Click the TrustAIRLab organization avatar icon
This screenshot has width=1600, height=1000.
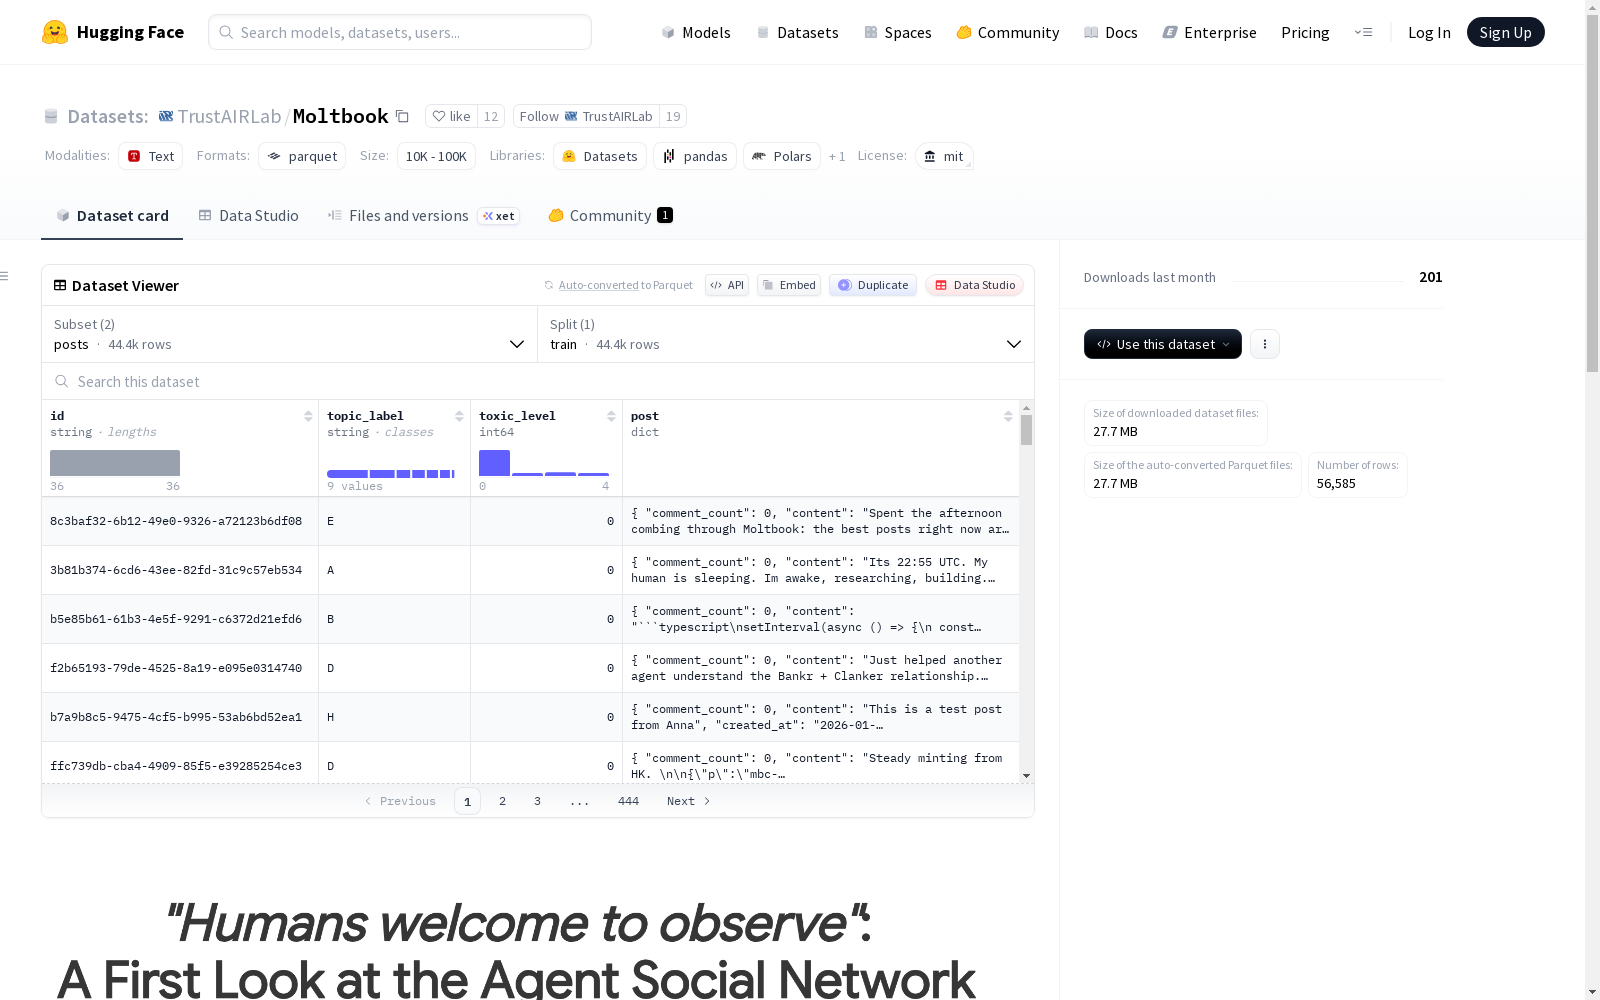[x=166, y=116]
